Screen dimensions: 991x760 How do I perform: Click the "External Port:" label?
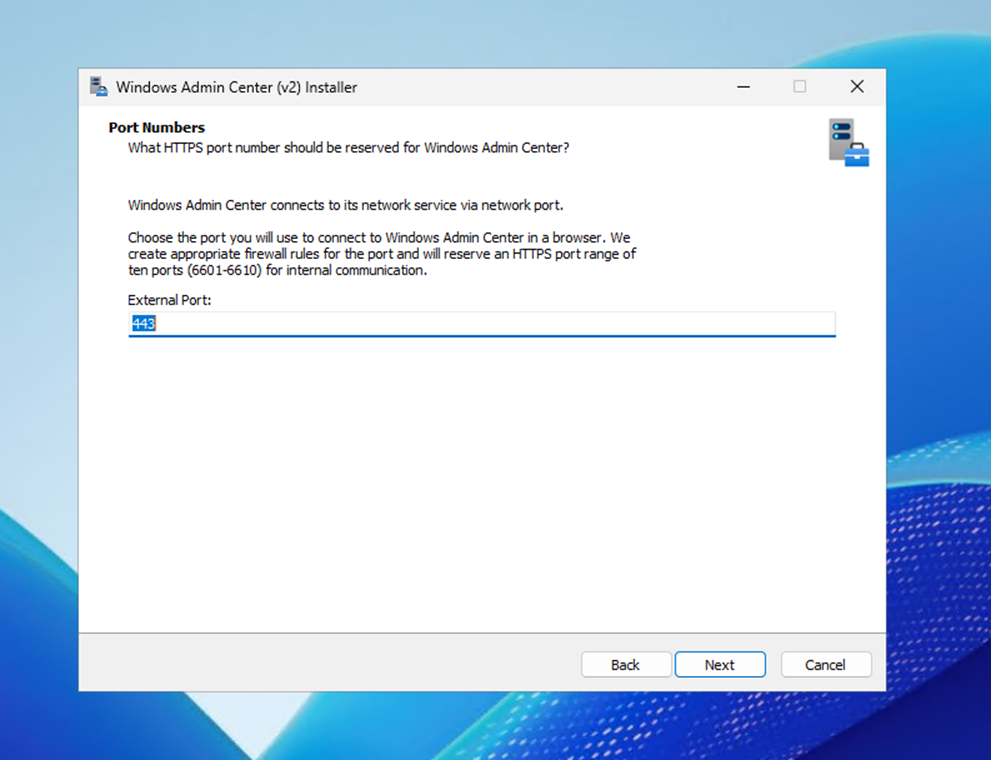click(x=169, y=300)
